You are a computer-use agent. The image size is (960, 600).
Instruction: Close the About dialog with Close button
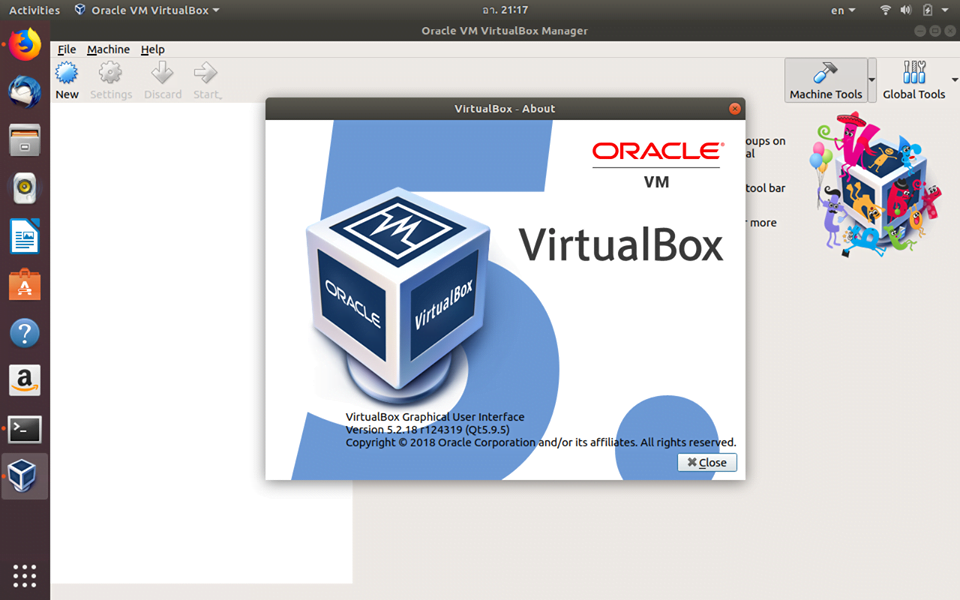pyautogui.click(x=707, y=462)
